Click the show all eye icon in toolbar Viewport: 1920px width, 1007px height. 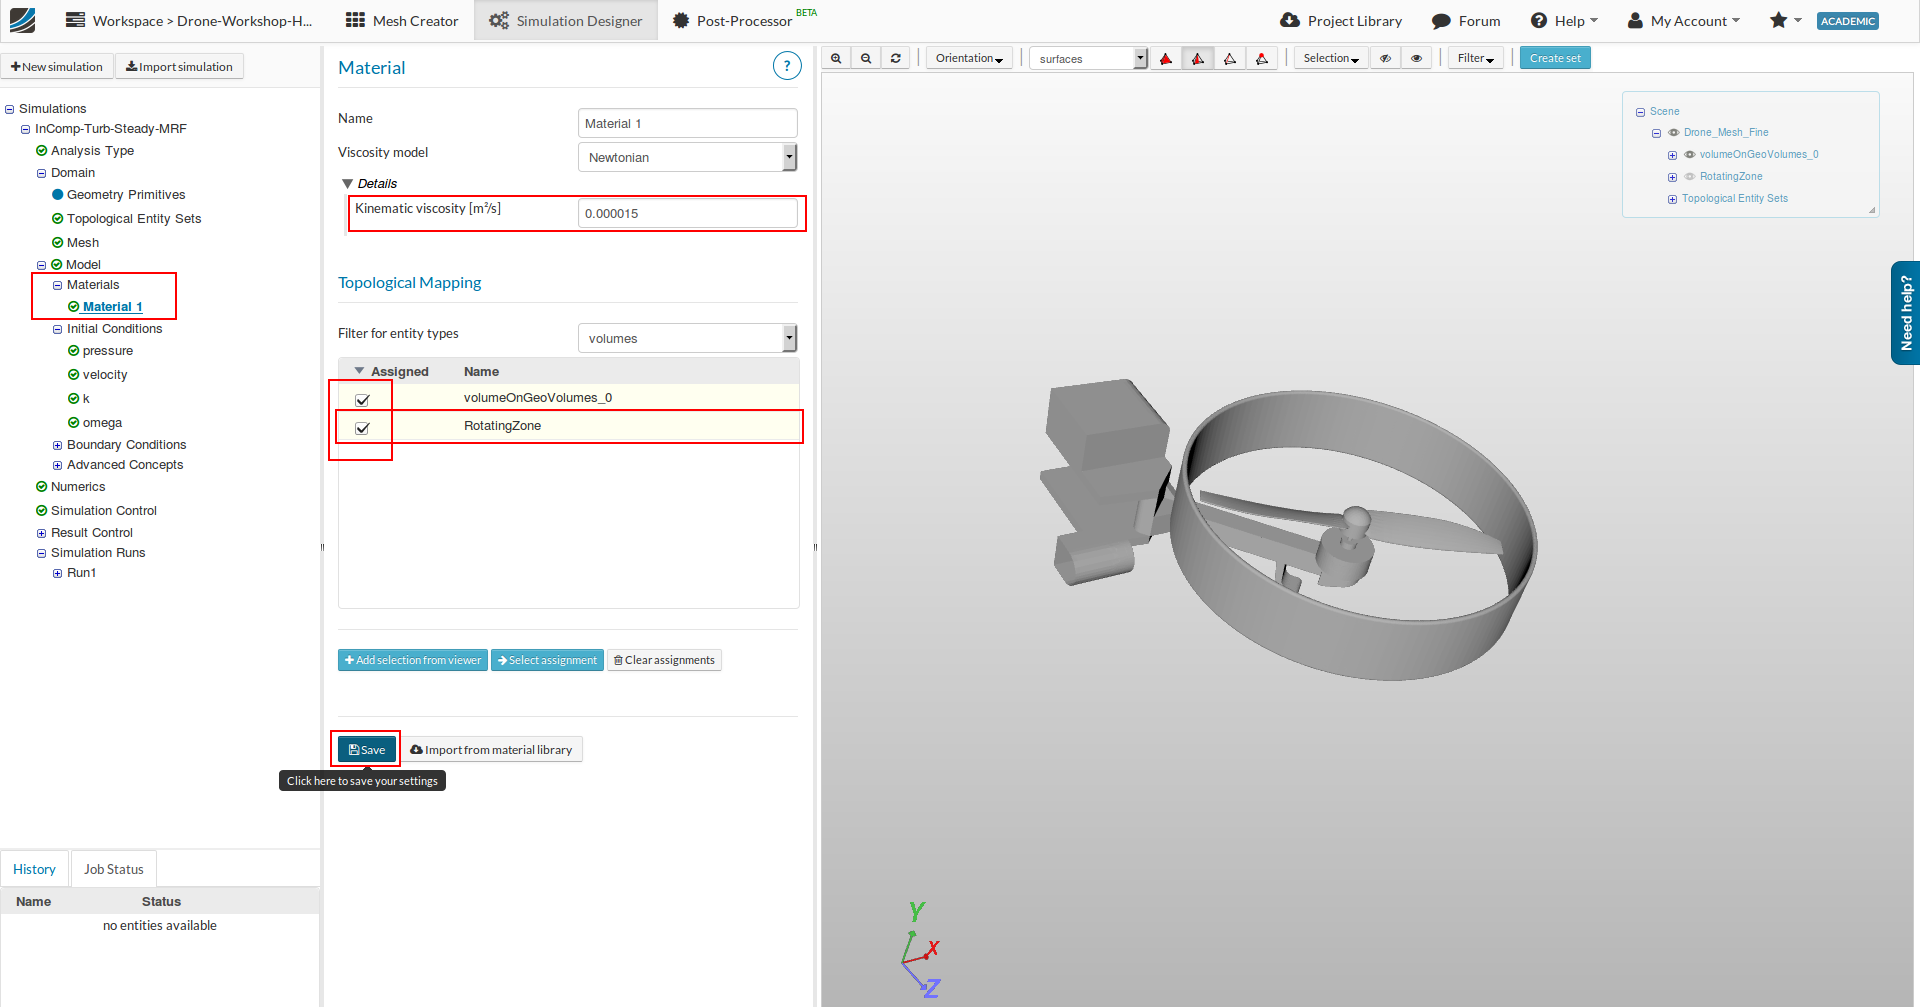click(x=1416, y=58)
